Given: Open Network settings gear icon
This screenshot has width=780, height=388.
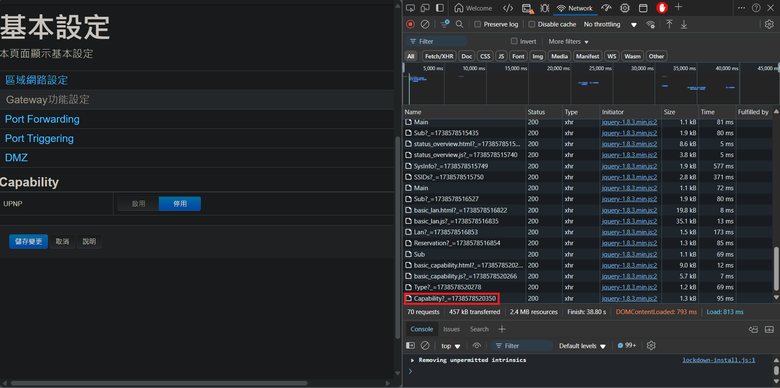Looking at the screenshot, I should (769, 24).
